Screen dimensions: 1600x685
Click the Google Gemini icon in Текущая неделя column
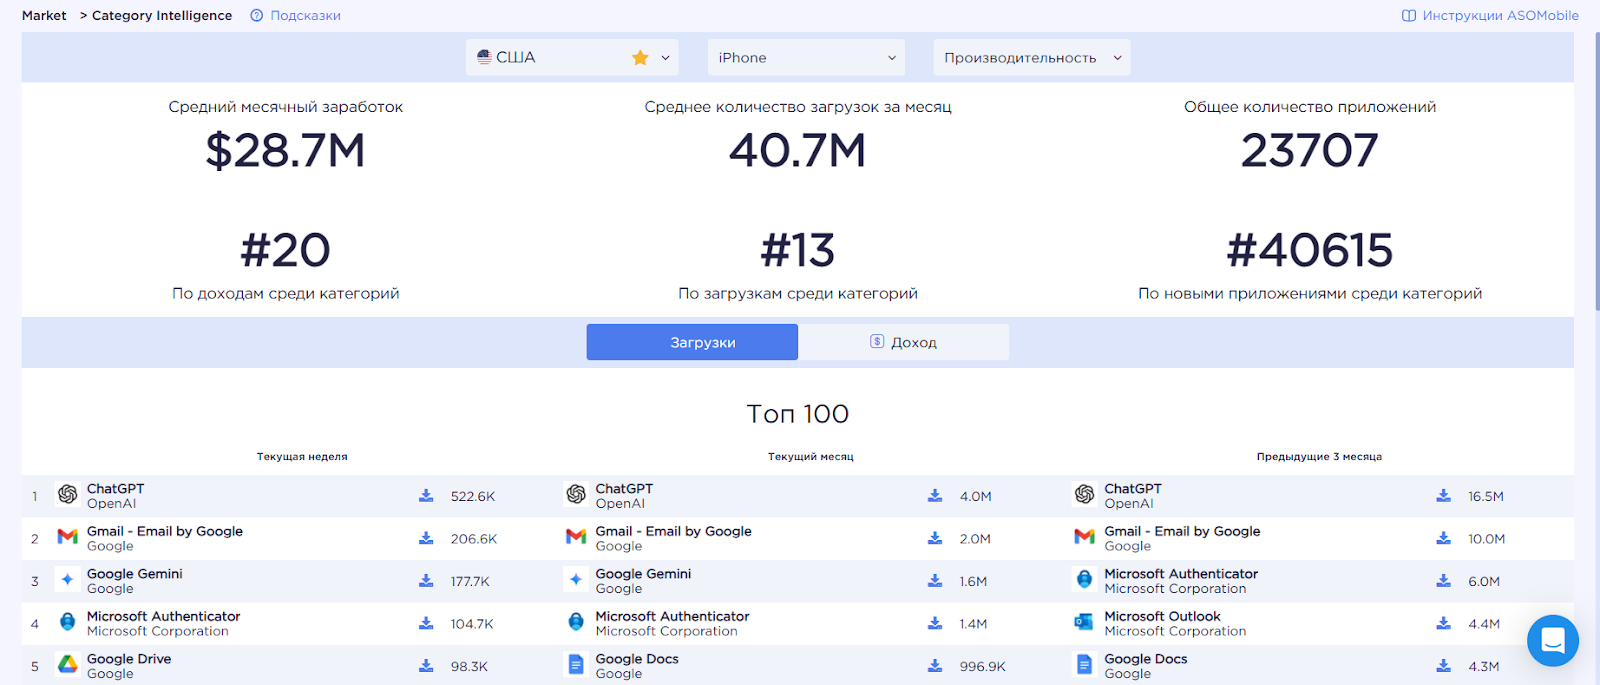click(67, 579)
